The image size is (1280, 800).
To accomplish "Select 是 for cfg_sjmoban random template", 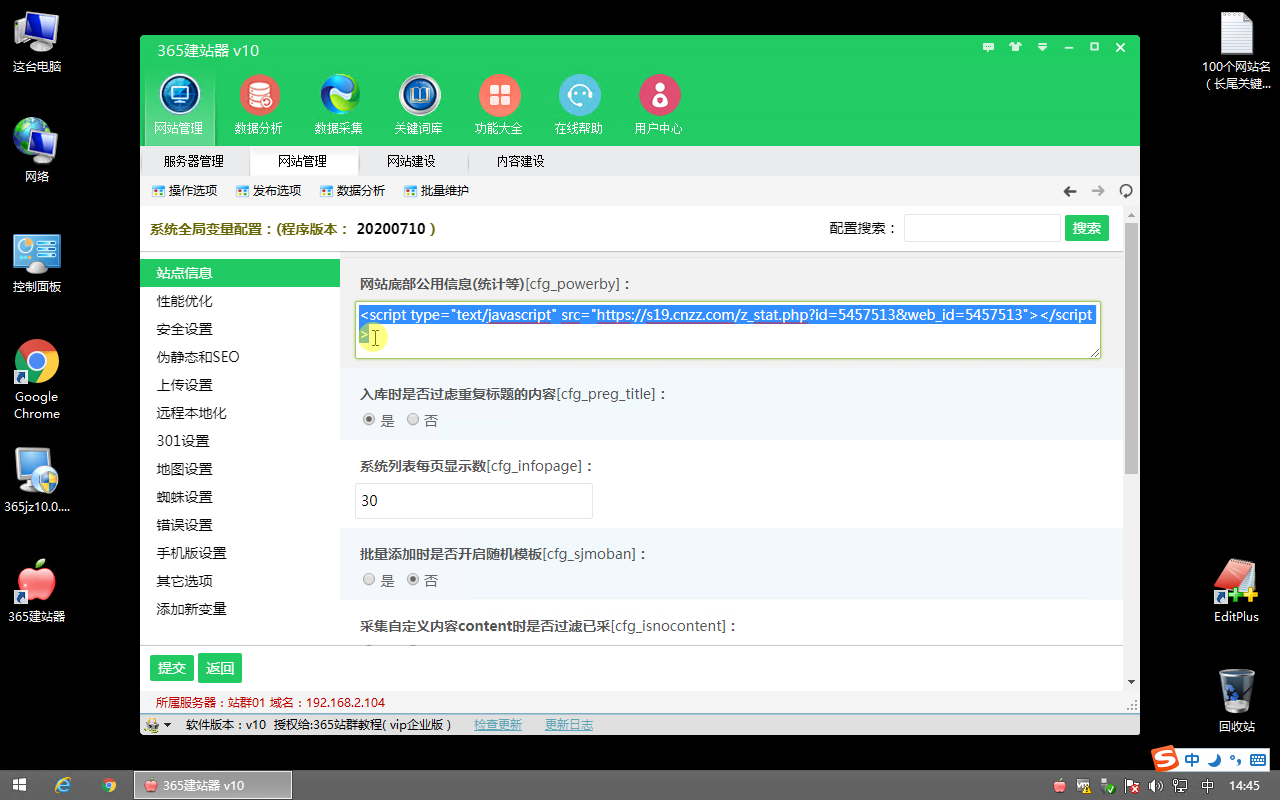I will [369, 580].
